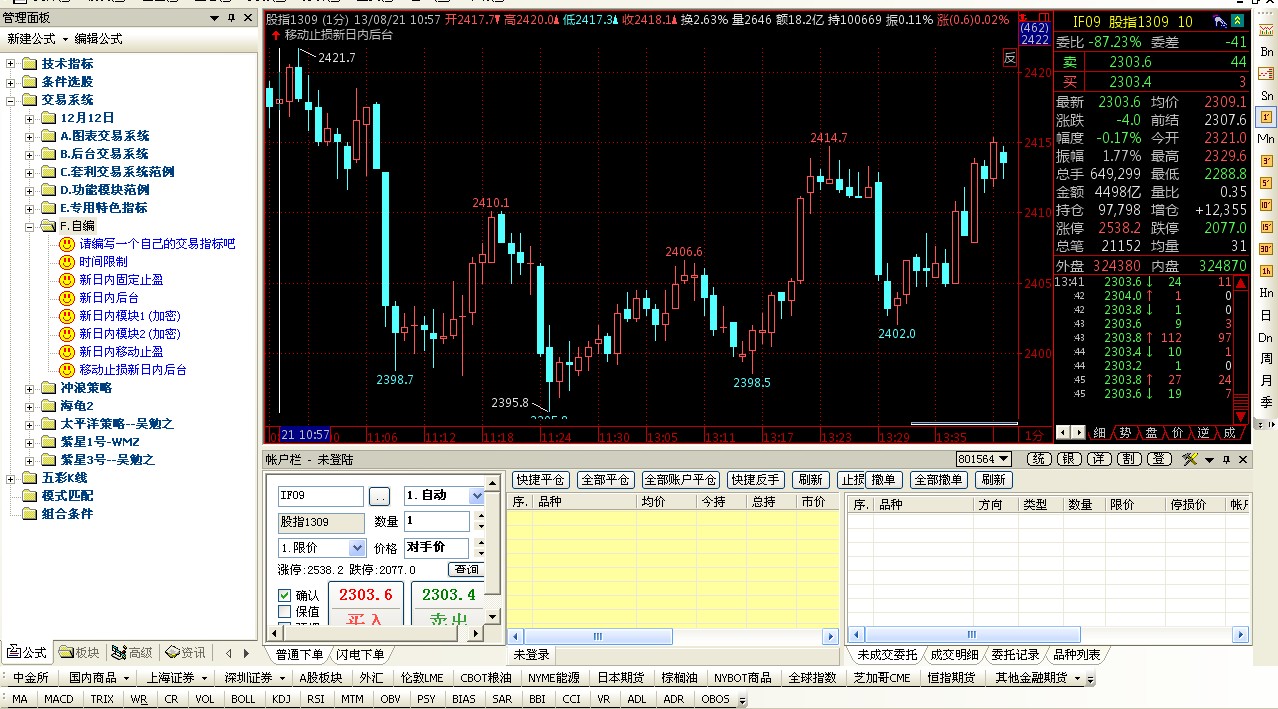Viewport: 1278px width, 709px height.
Task: Click the 快捷反手 button
Action: point(755,480)
